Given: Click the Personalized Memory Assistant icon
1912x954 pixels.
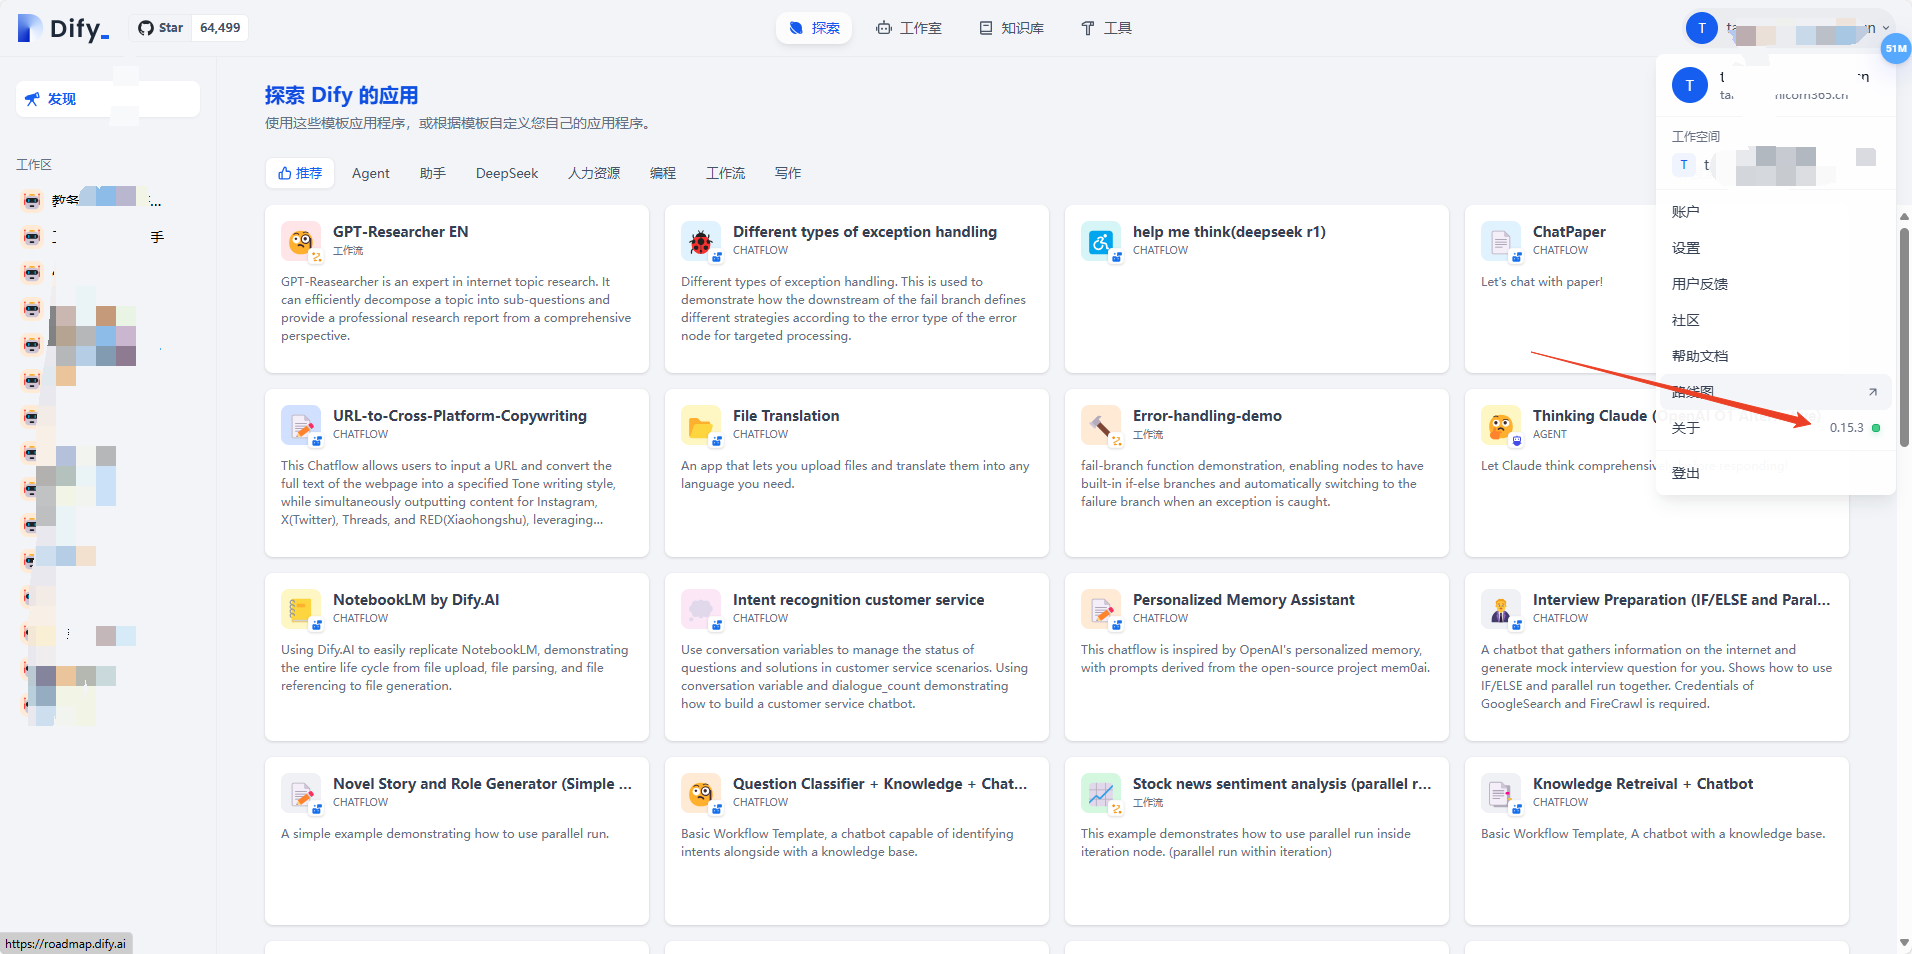Looking at the screenshot, I should 1101,609.
